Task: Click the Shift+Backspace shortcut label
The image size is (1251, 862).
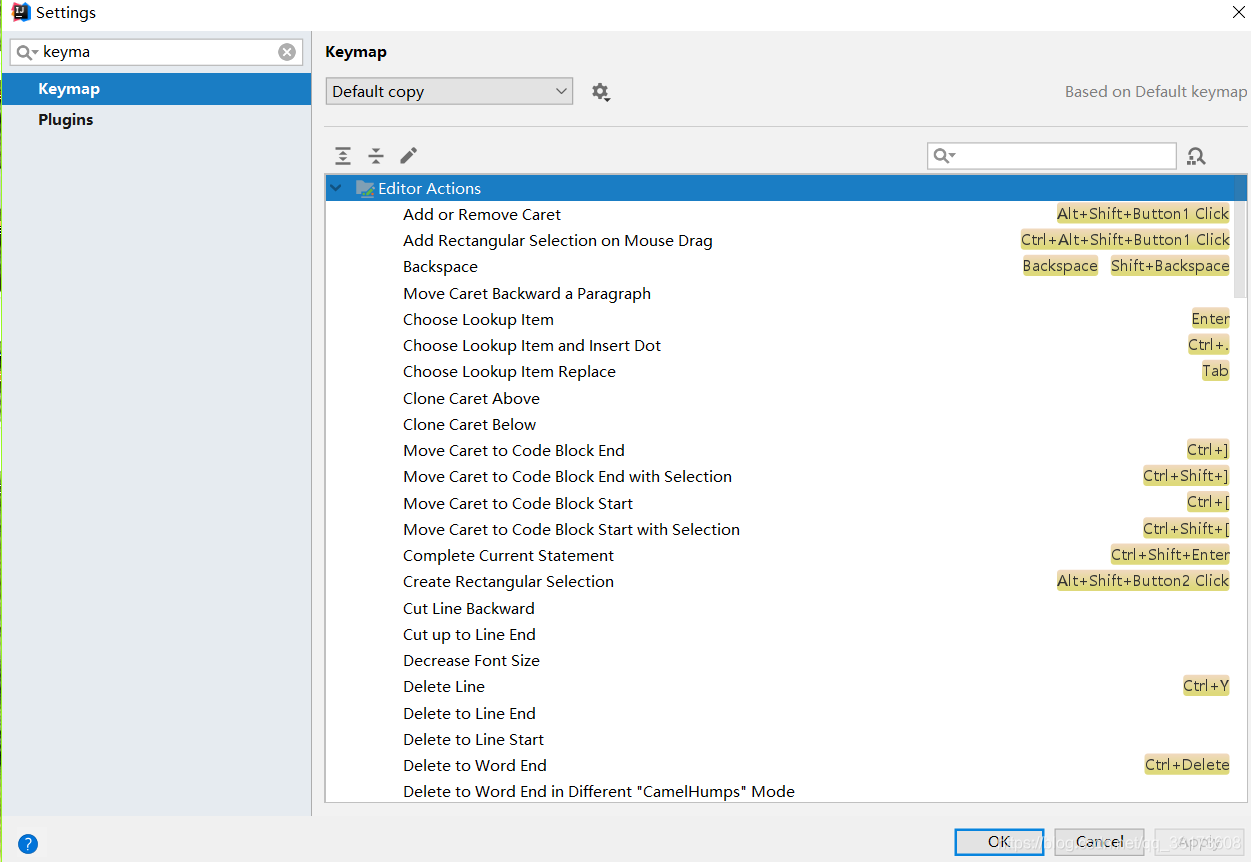Action: [1170, 265]
